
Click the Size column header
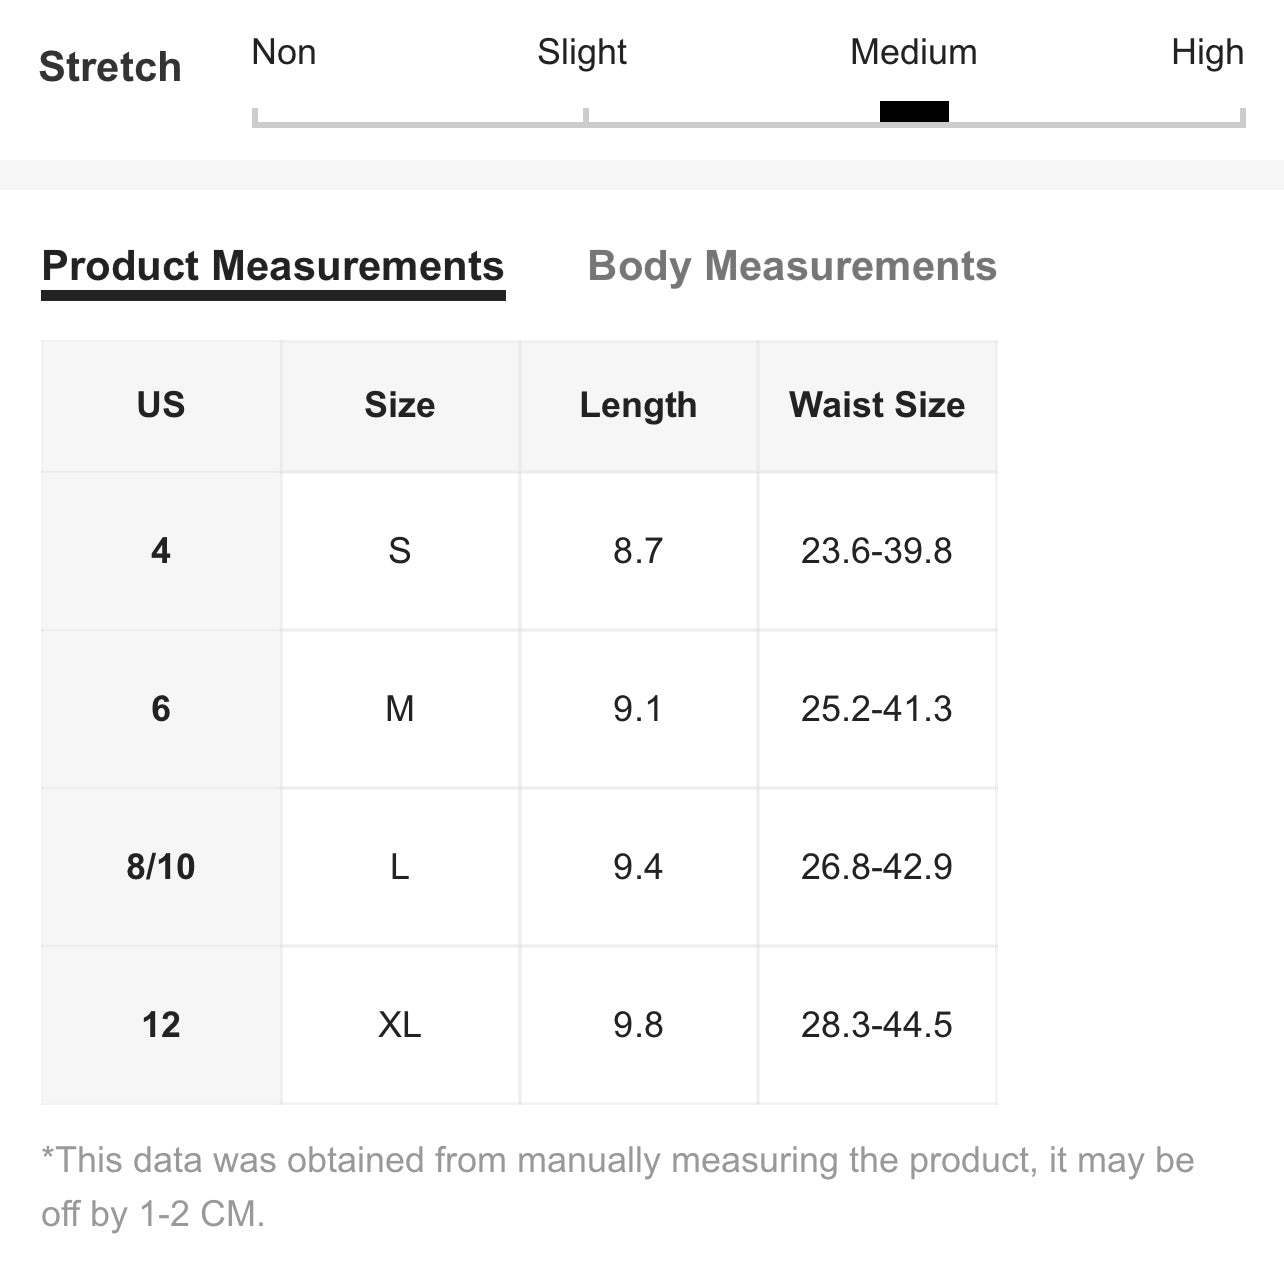click(x=400, y=406)
